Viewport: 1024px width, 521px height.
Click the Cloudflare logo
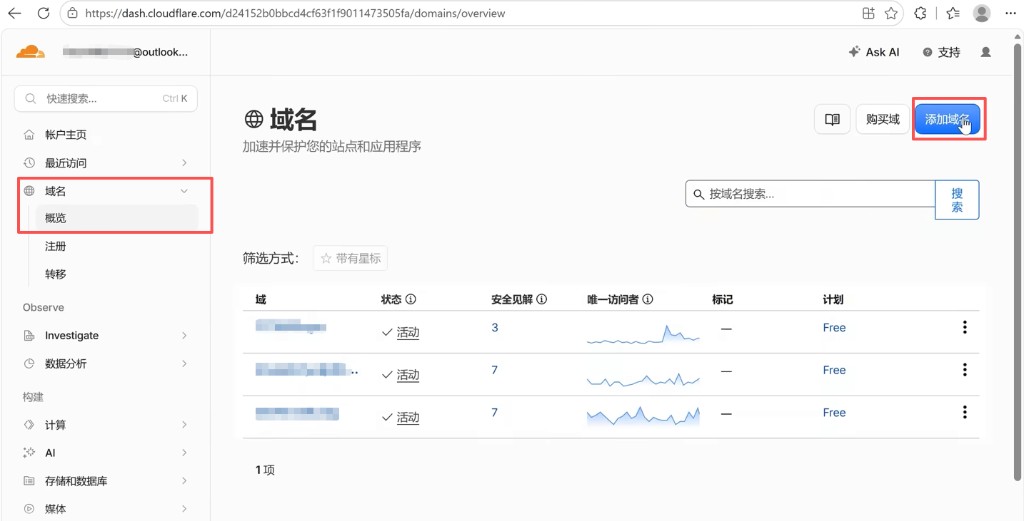(30, 52)
